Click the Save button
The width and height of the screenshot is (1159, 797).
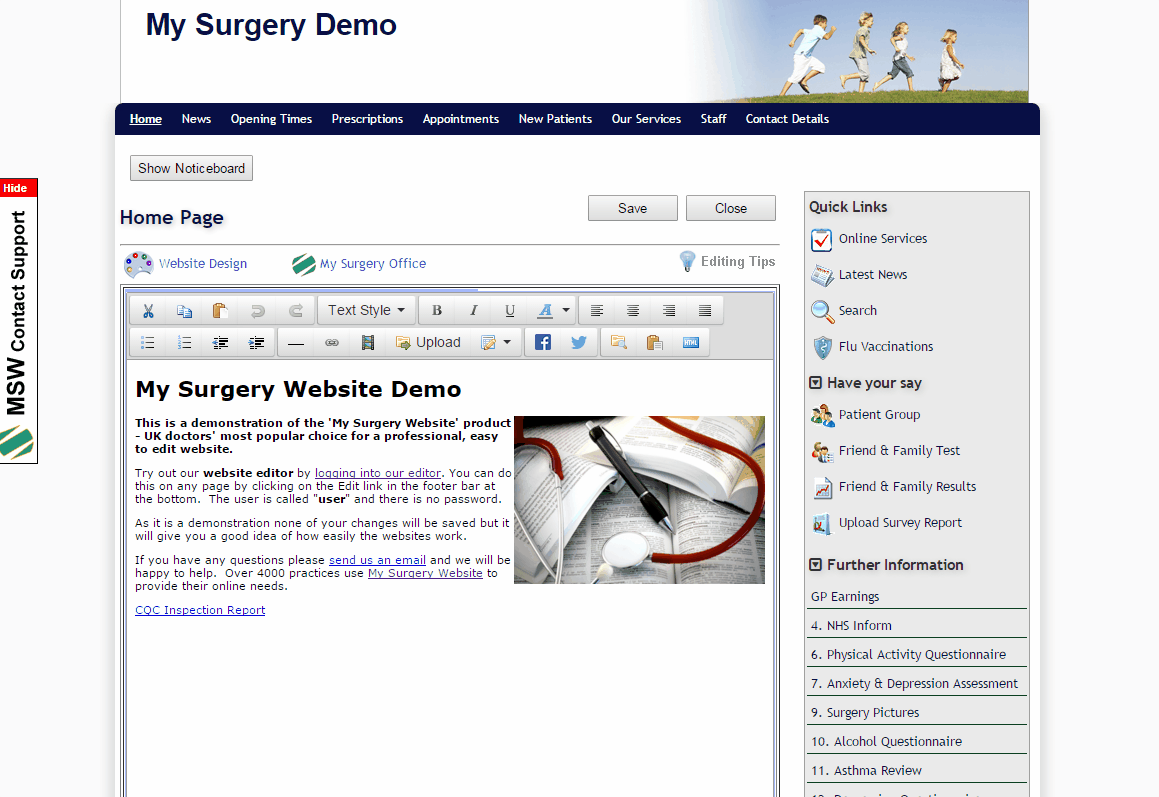[x=632, y=208]
